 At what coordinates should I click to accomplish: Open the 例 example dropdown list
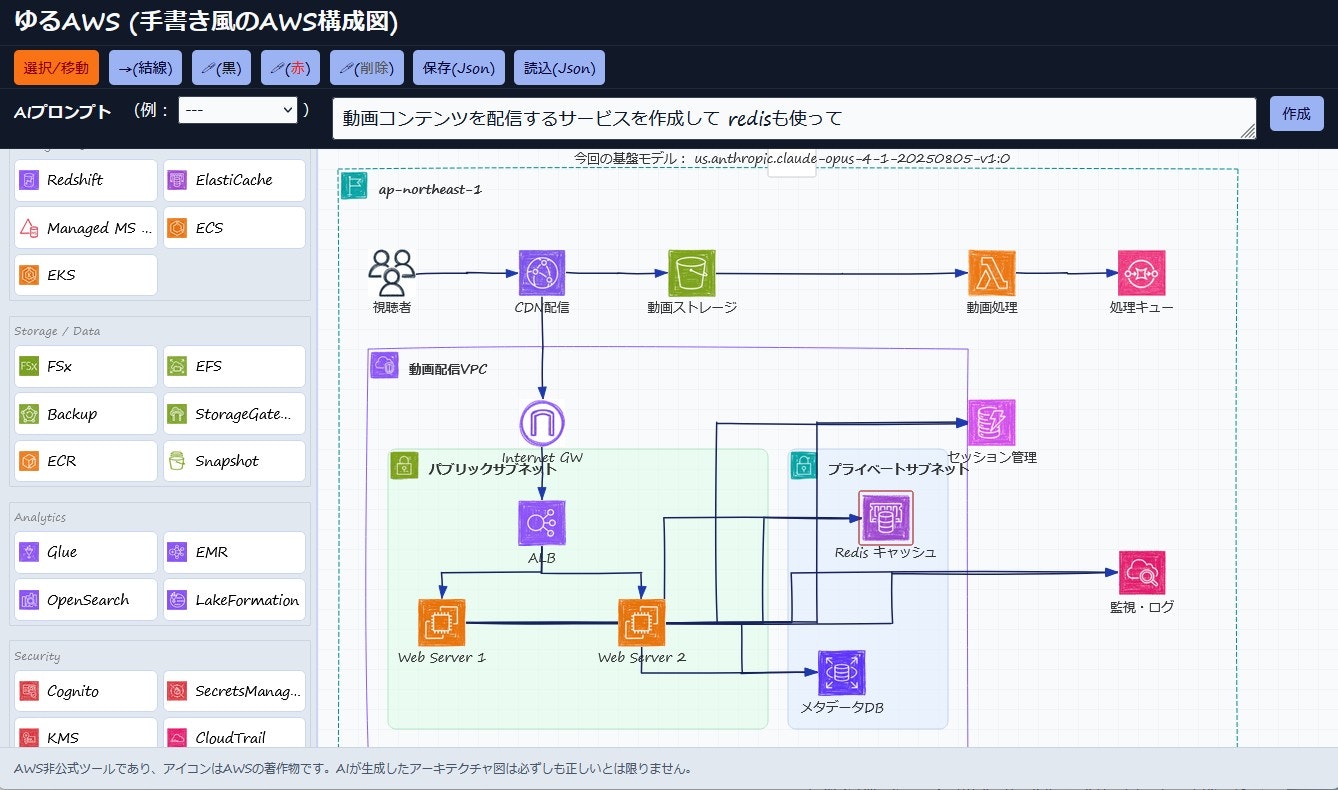coord(237,110)
